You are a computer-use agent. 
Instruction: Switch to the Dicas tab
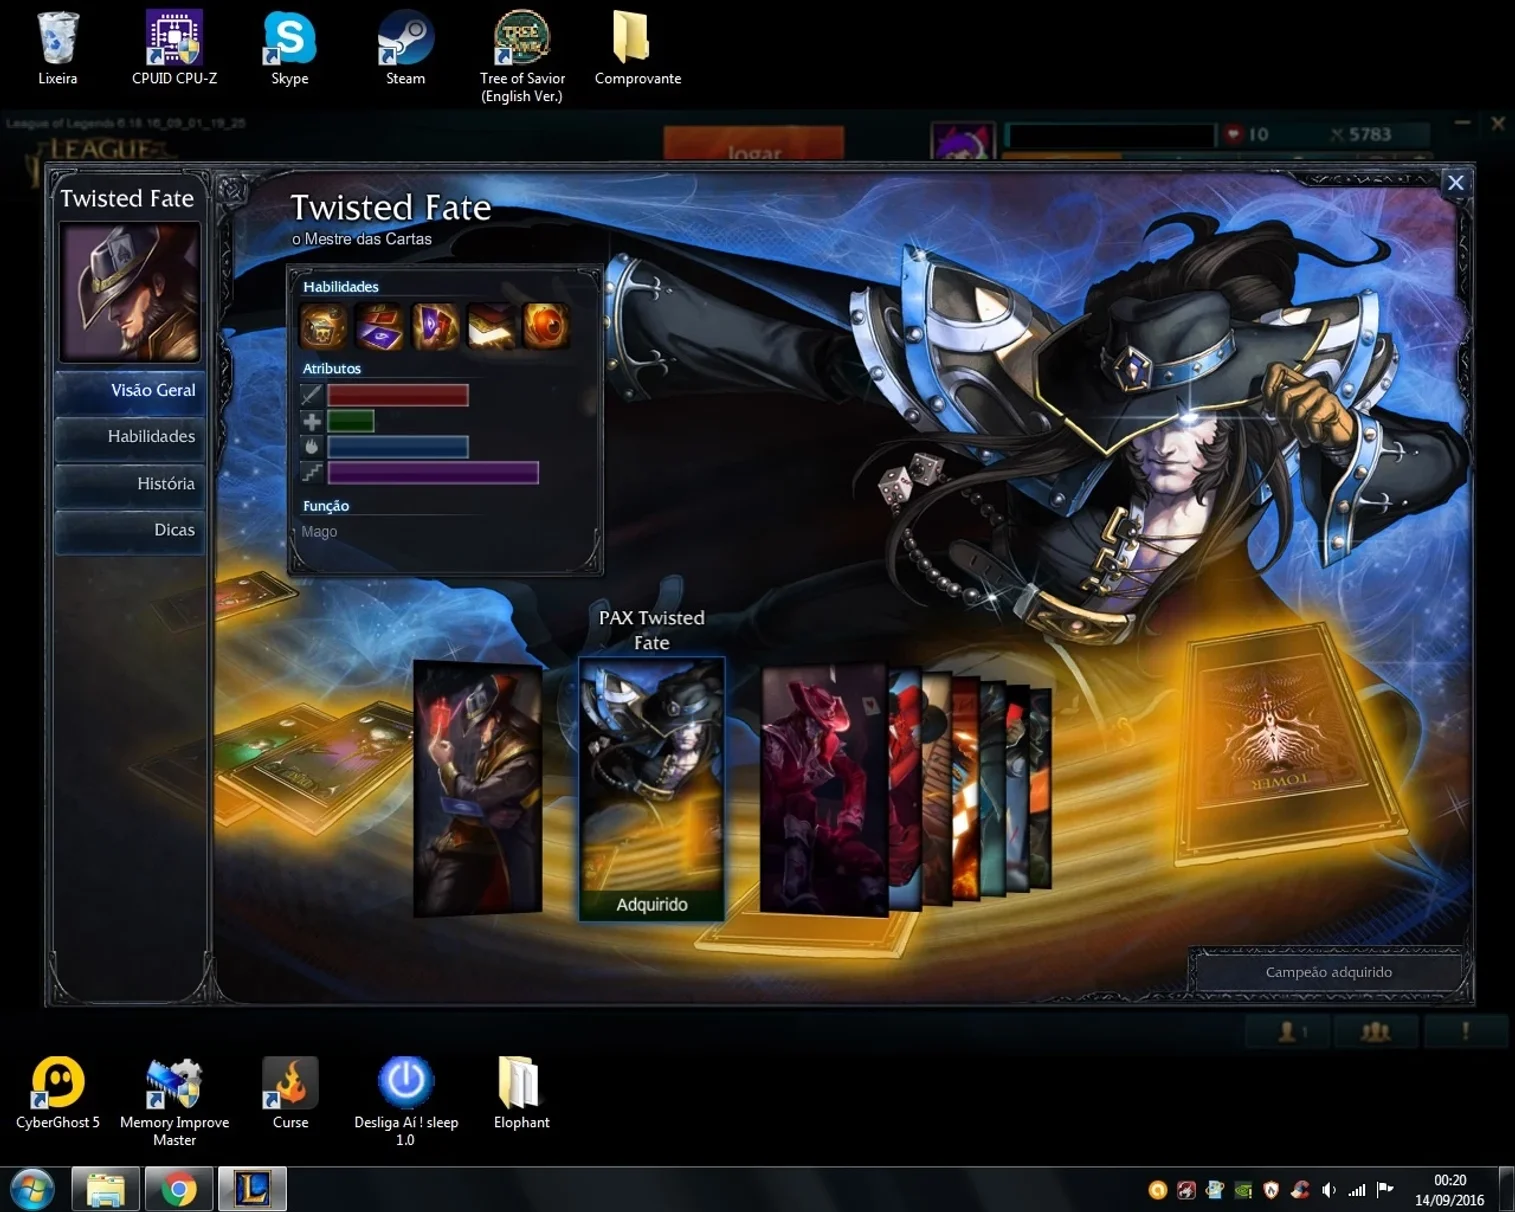coord(130,530)
